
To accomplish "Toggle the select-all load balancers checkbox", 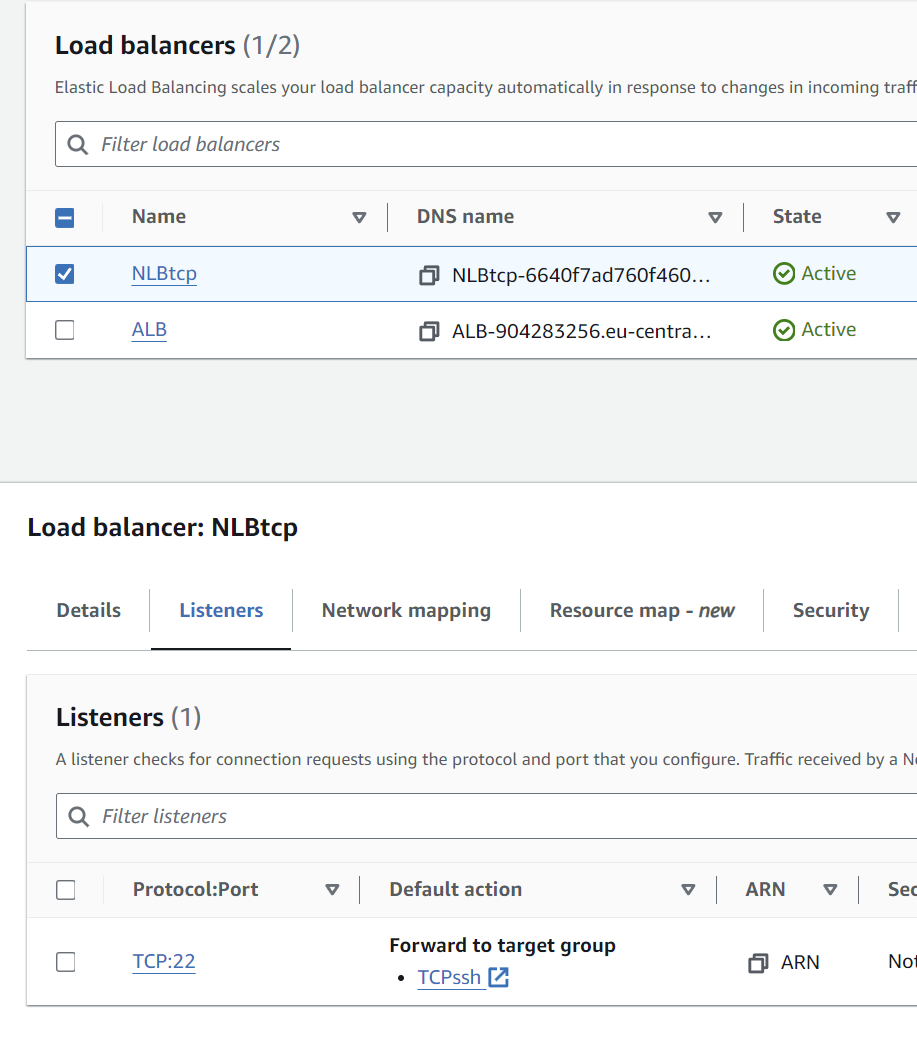I will click(x=65, y=217).
